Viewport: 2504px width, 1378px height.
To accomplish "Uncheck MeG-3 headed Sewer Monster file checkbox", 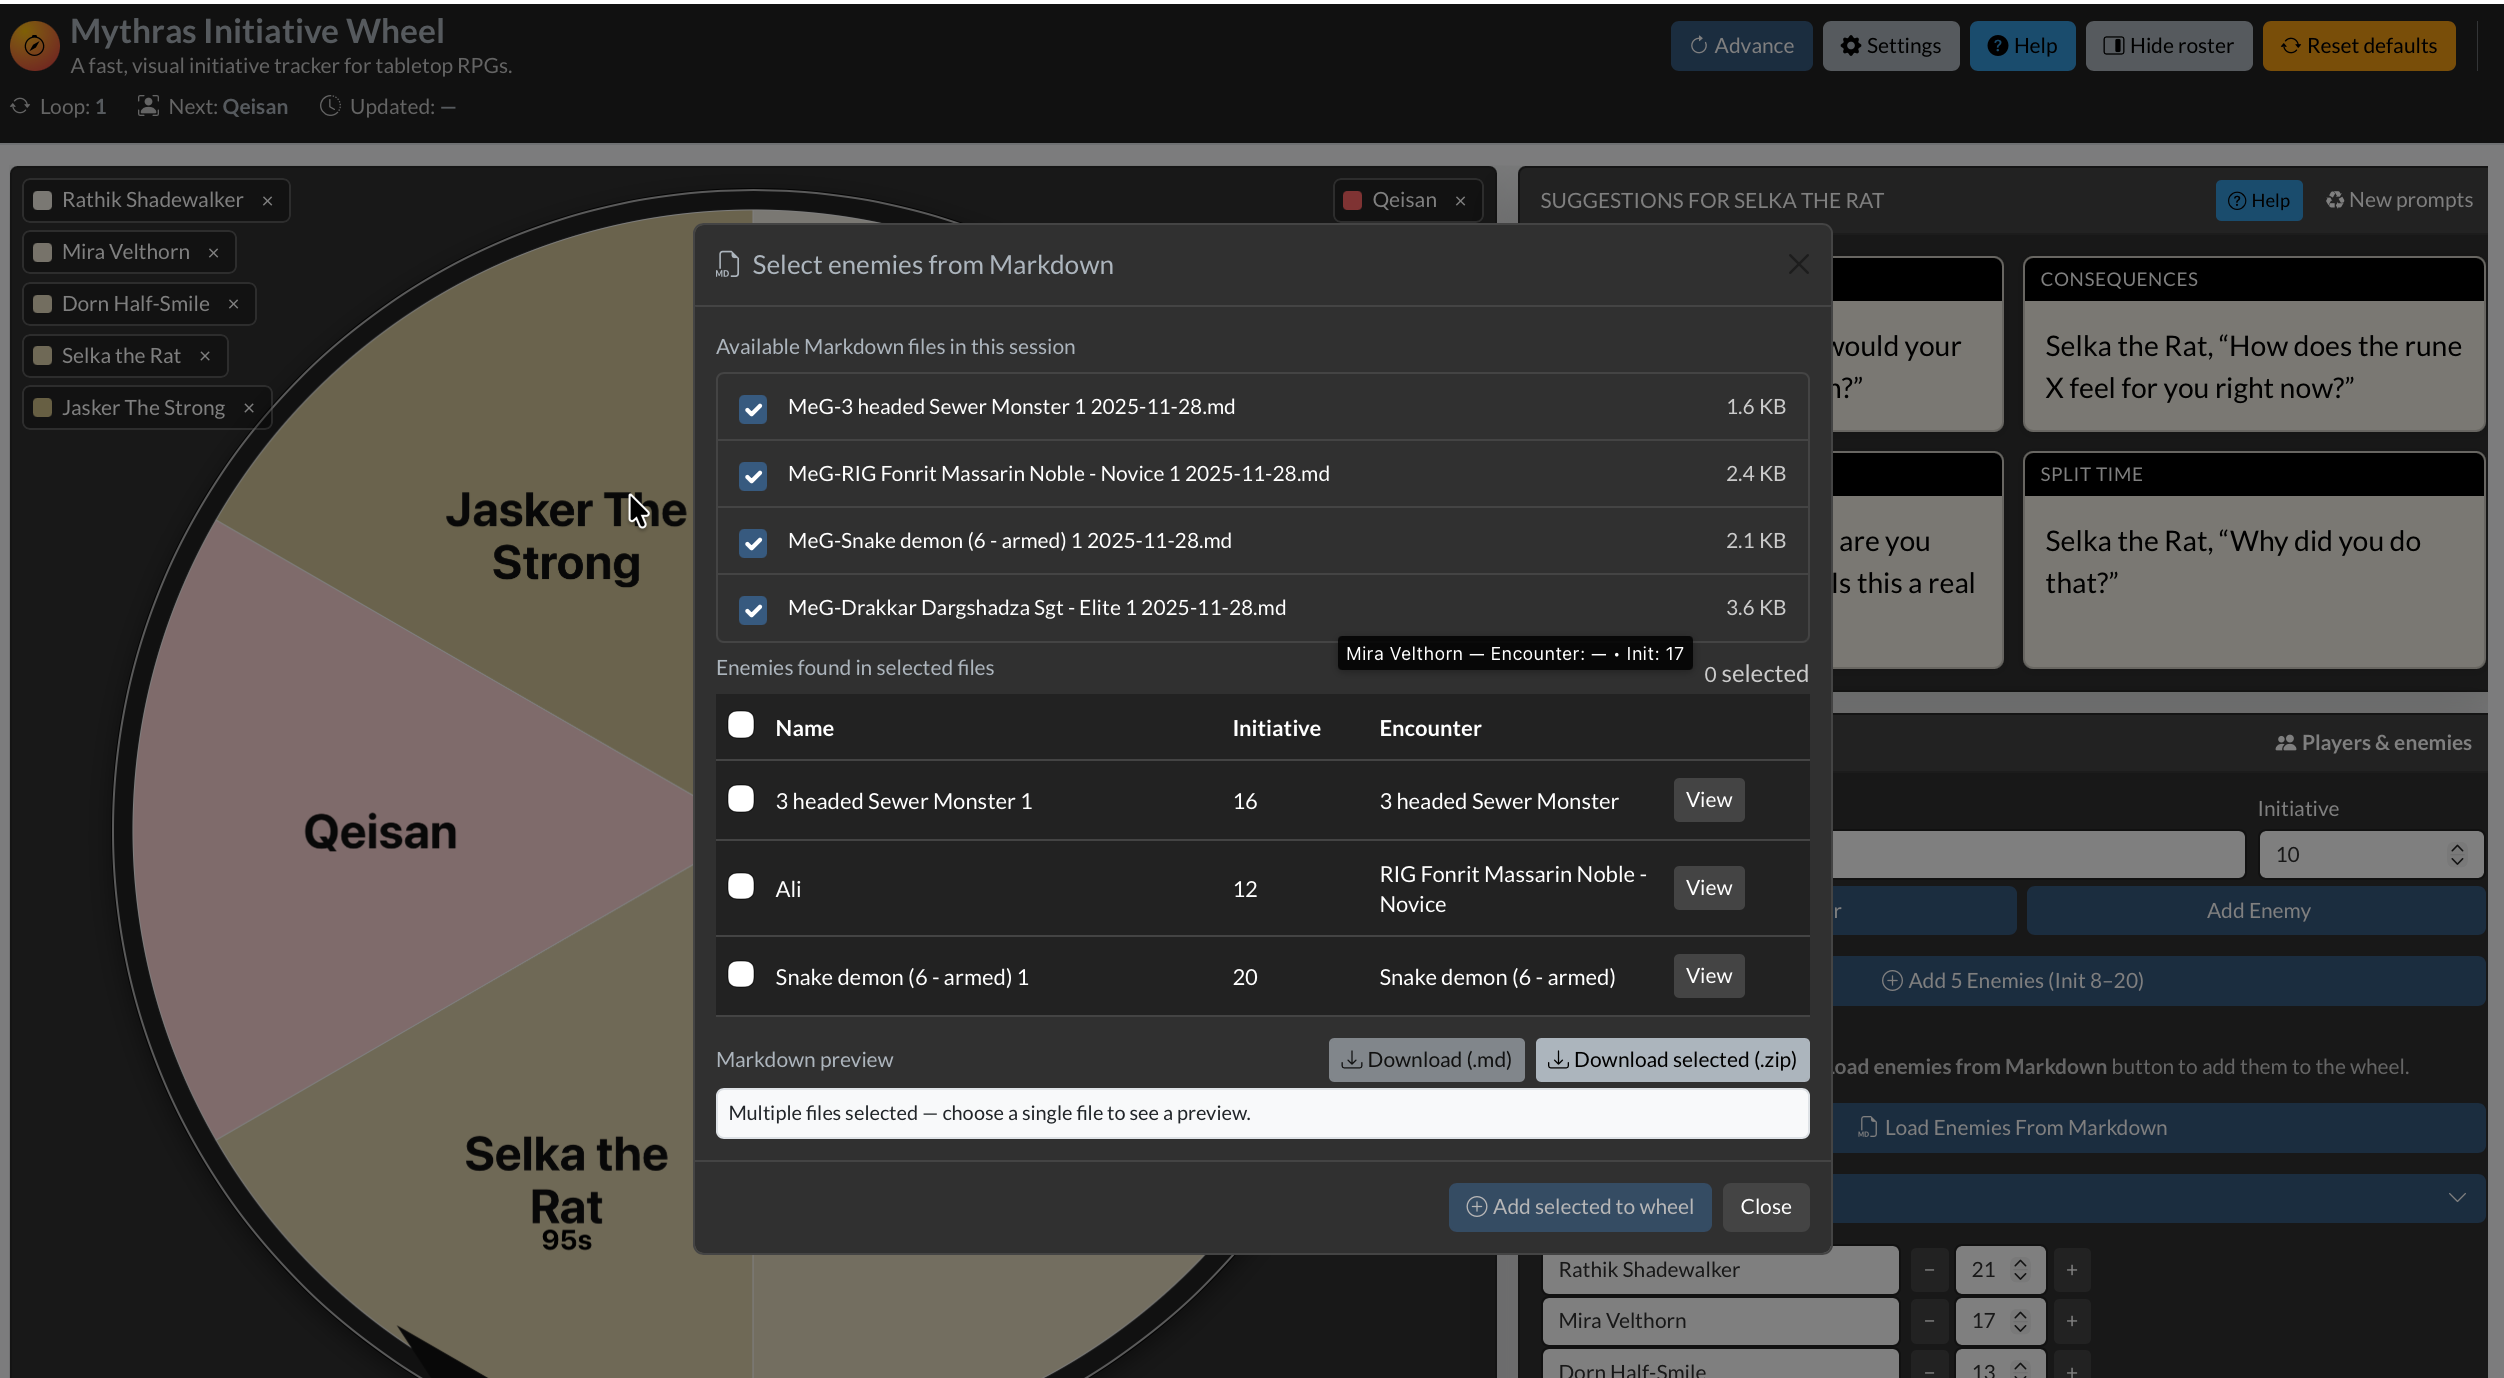I will pos(753,408).
